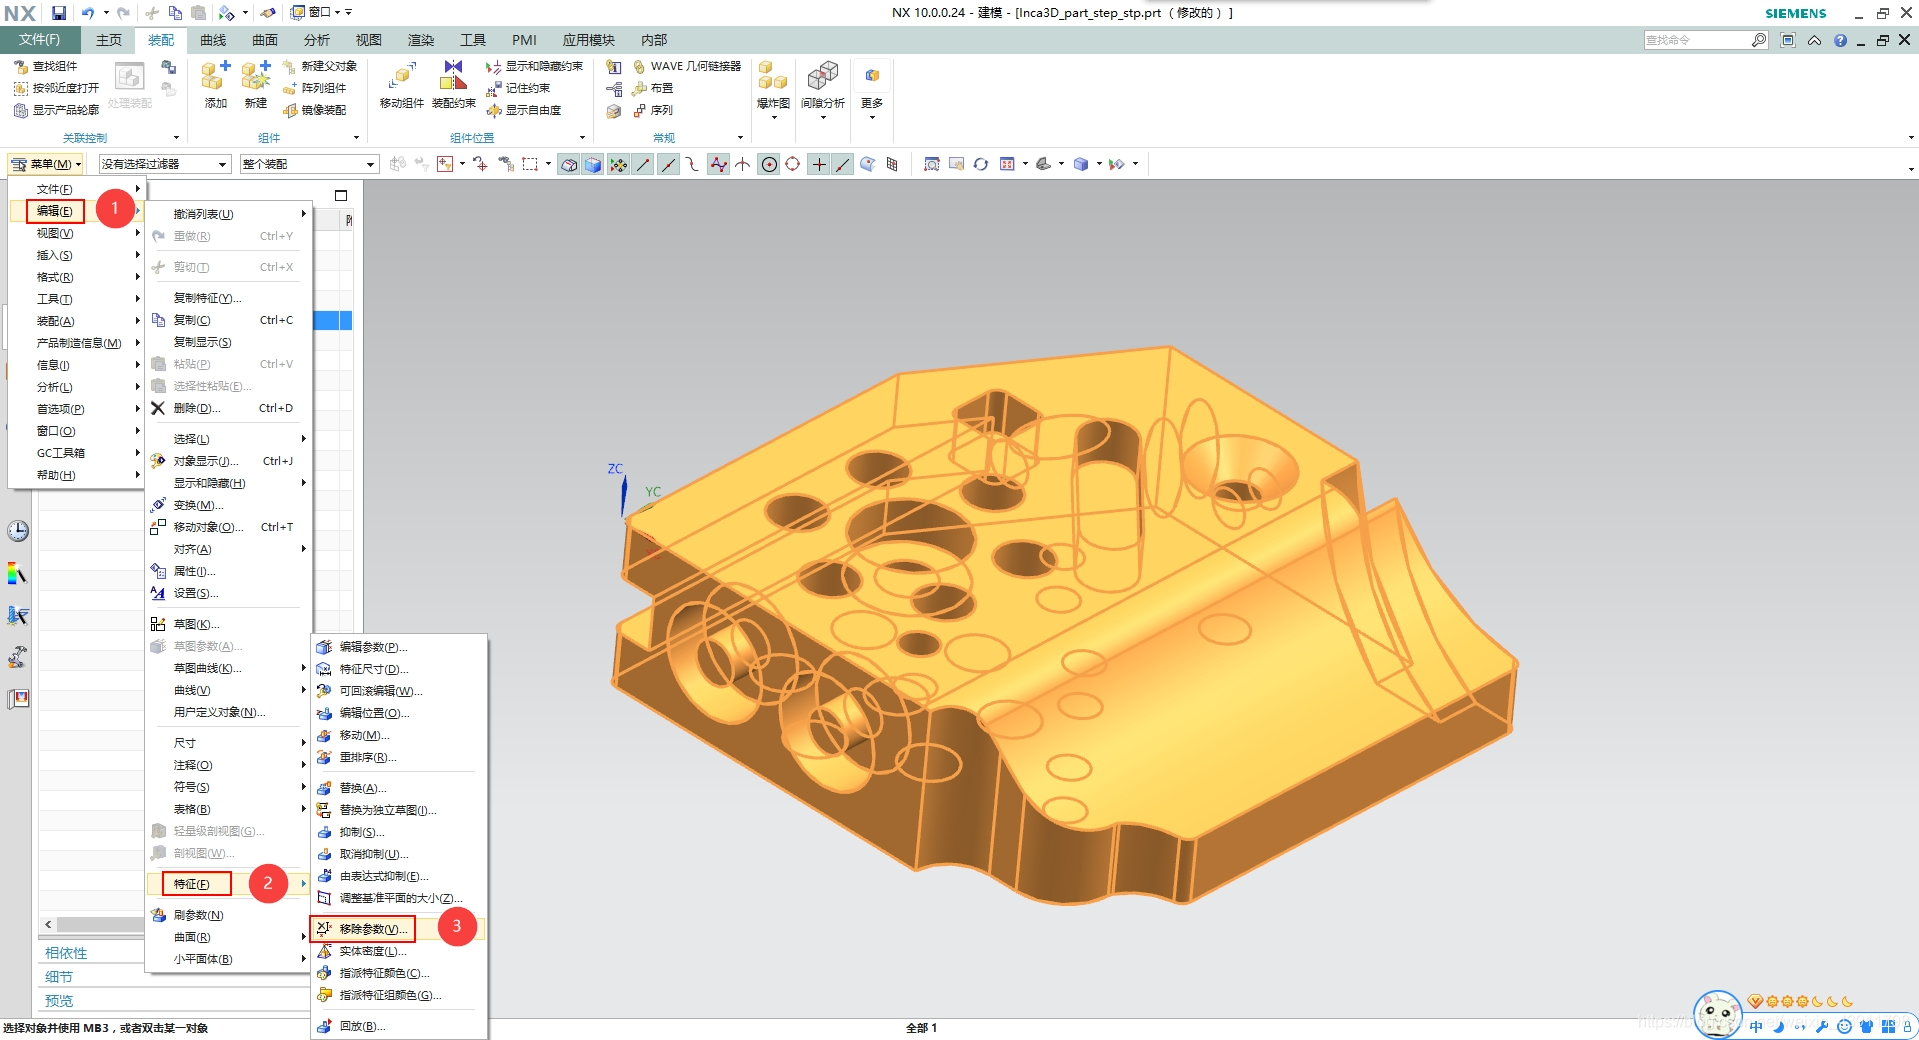Viewport: 1919px width, 1040px height.
Task: Toggle the Quadrant Point snap option
Action: tap(793, 164)
